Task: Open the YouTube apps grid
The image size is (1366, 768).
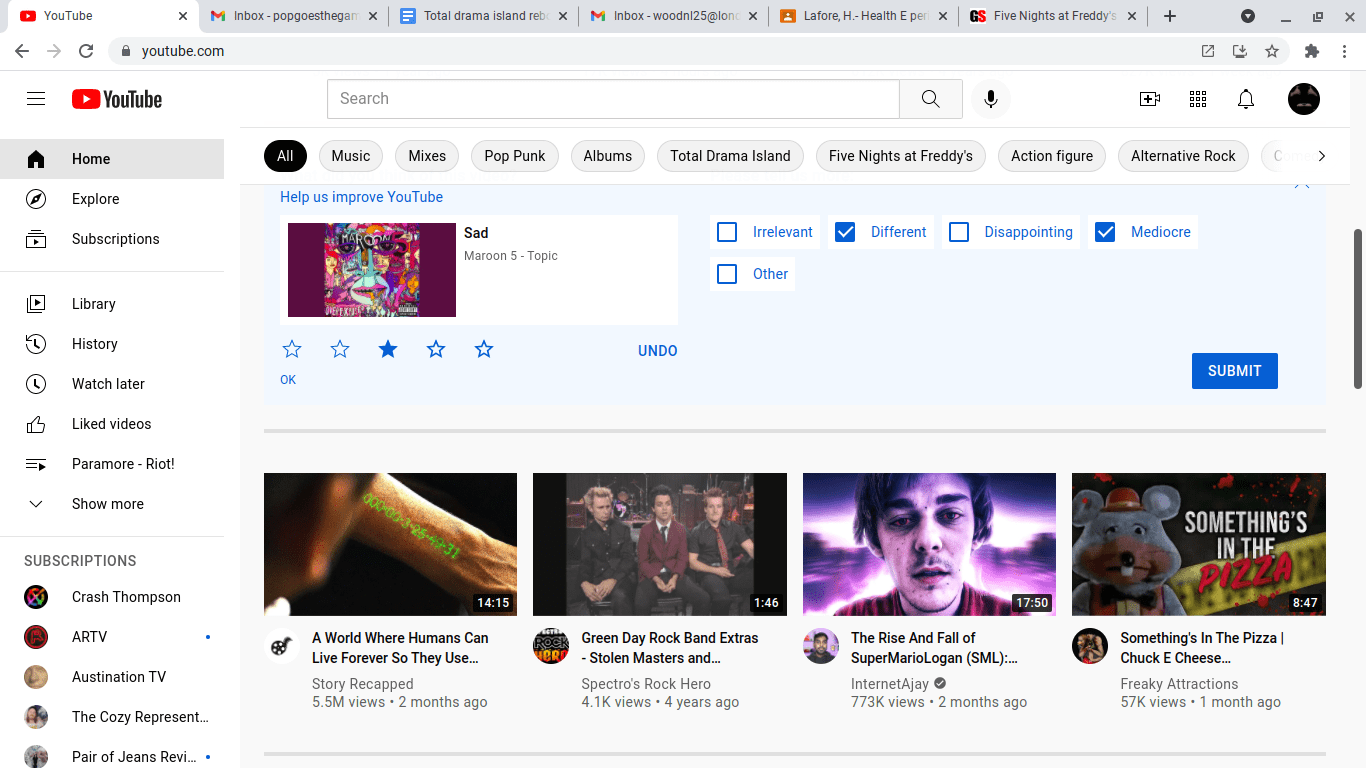Action: click(x=1198, y=99)
